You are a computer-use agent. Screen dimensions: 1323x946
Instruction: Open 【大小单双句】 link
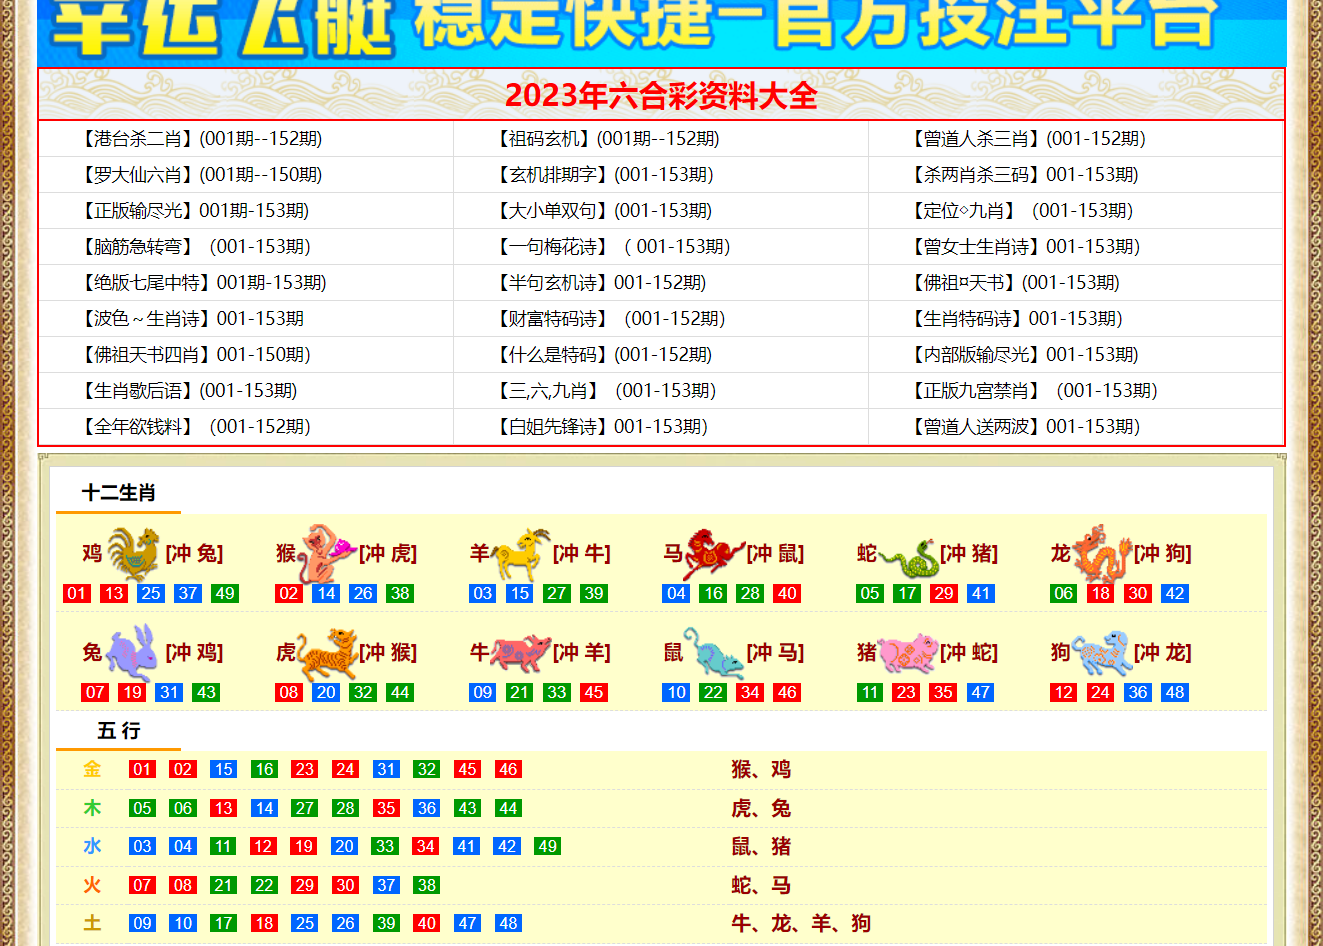(601, 211)
